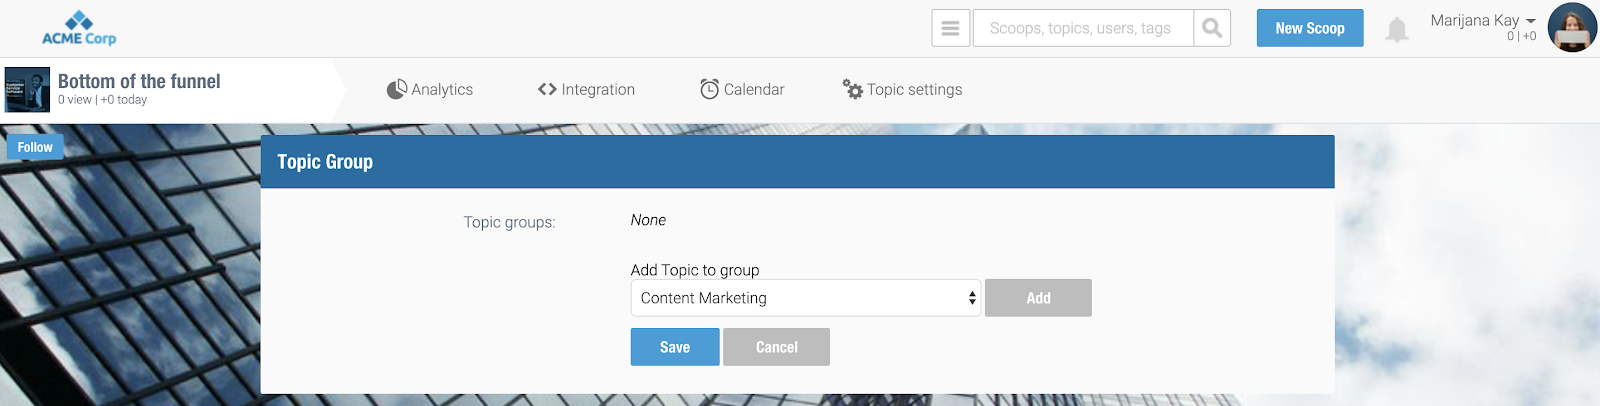Click the Topic settings gears icon
Screen dimensions: 1600x406
click(x=852, y=89)
